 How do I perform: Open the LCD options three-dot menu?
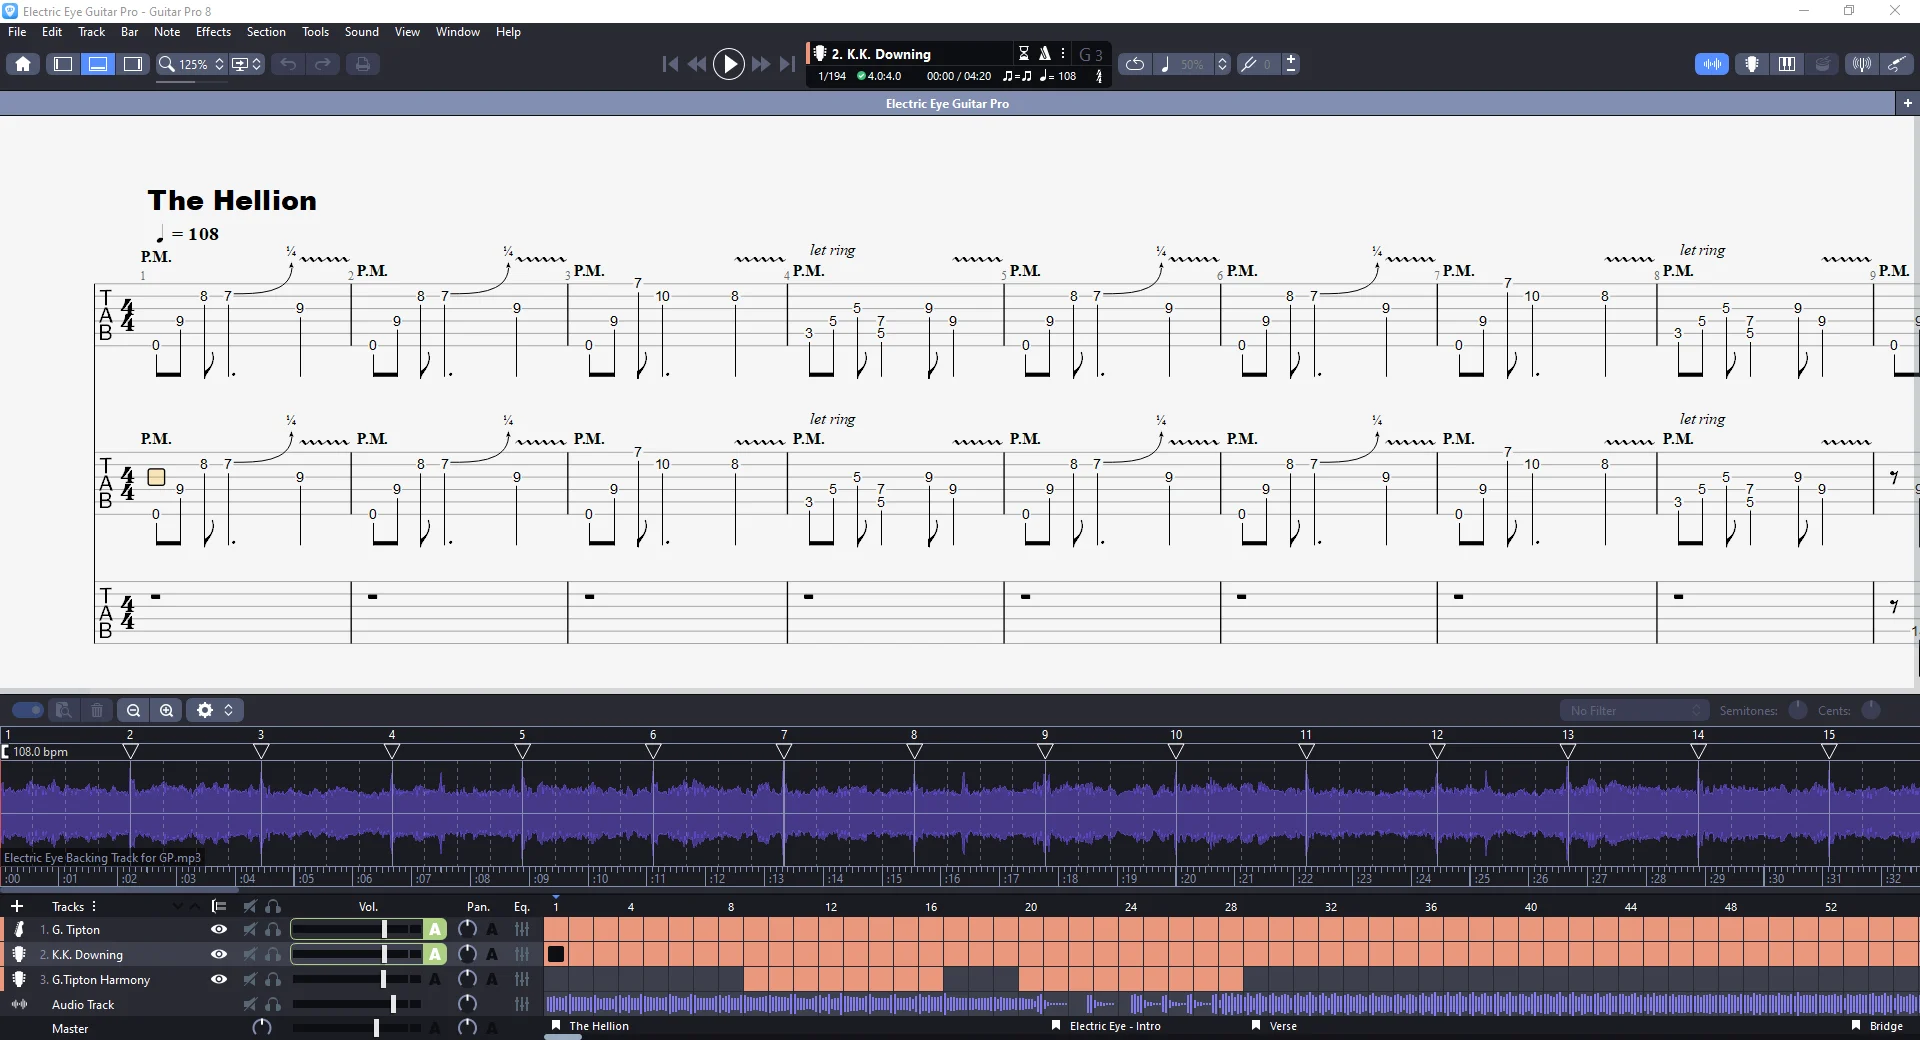coord(1063,54)
